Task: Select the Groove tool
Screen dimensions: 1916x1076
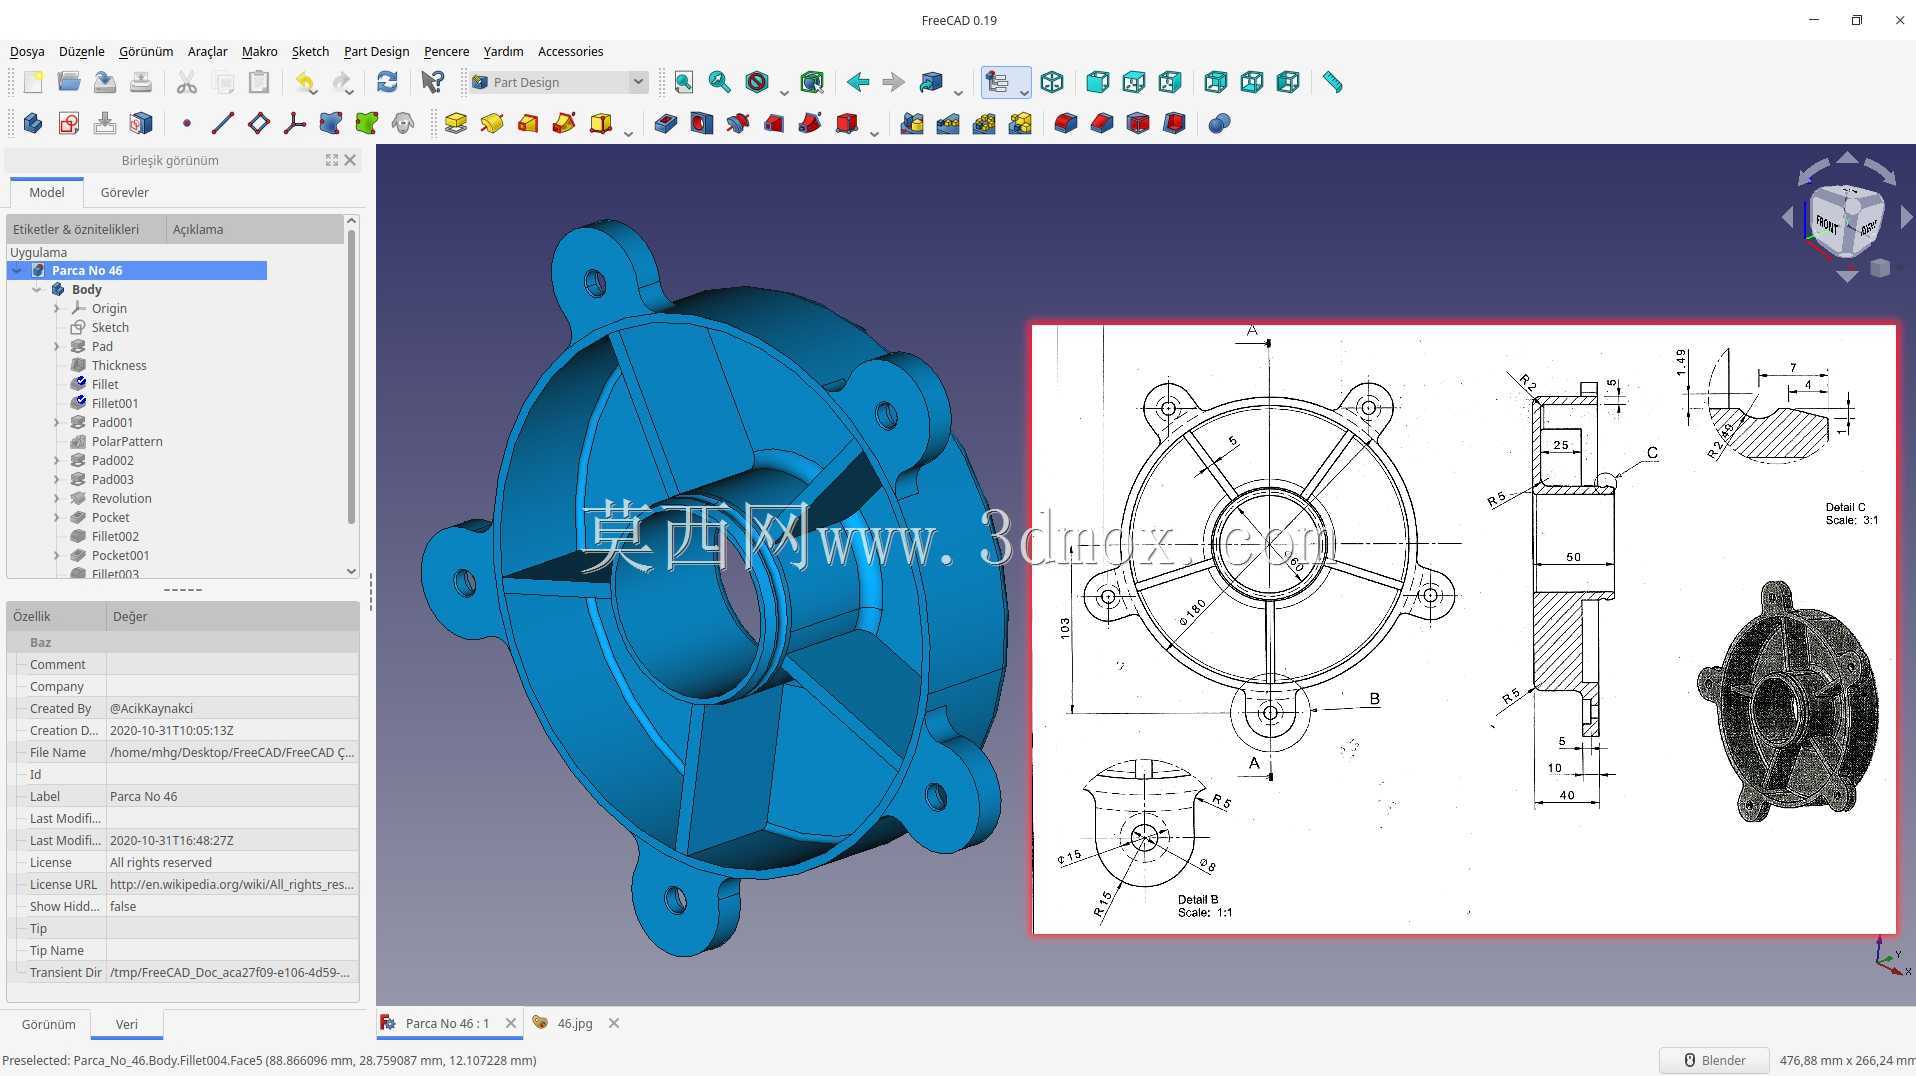Action: [x=738, y=123]
